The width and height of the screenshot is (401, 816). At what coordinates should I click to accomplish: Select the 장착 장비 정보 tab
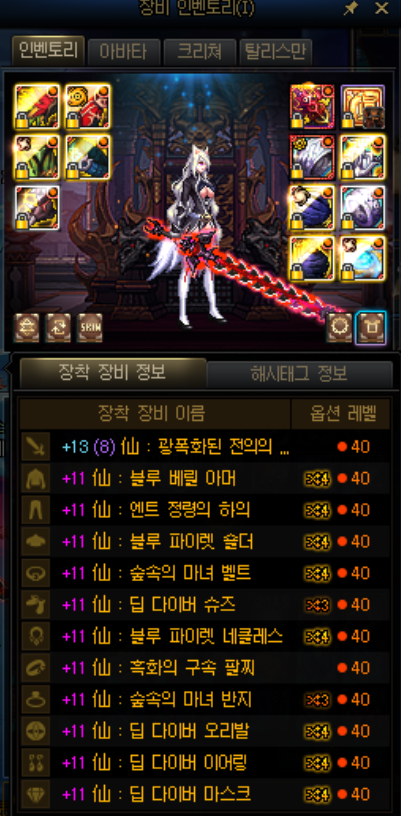pyautogui.click(x=113, y=373)
